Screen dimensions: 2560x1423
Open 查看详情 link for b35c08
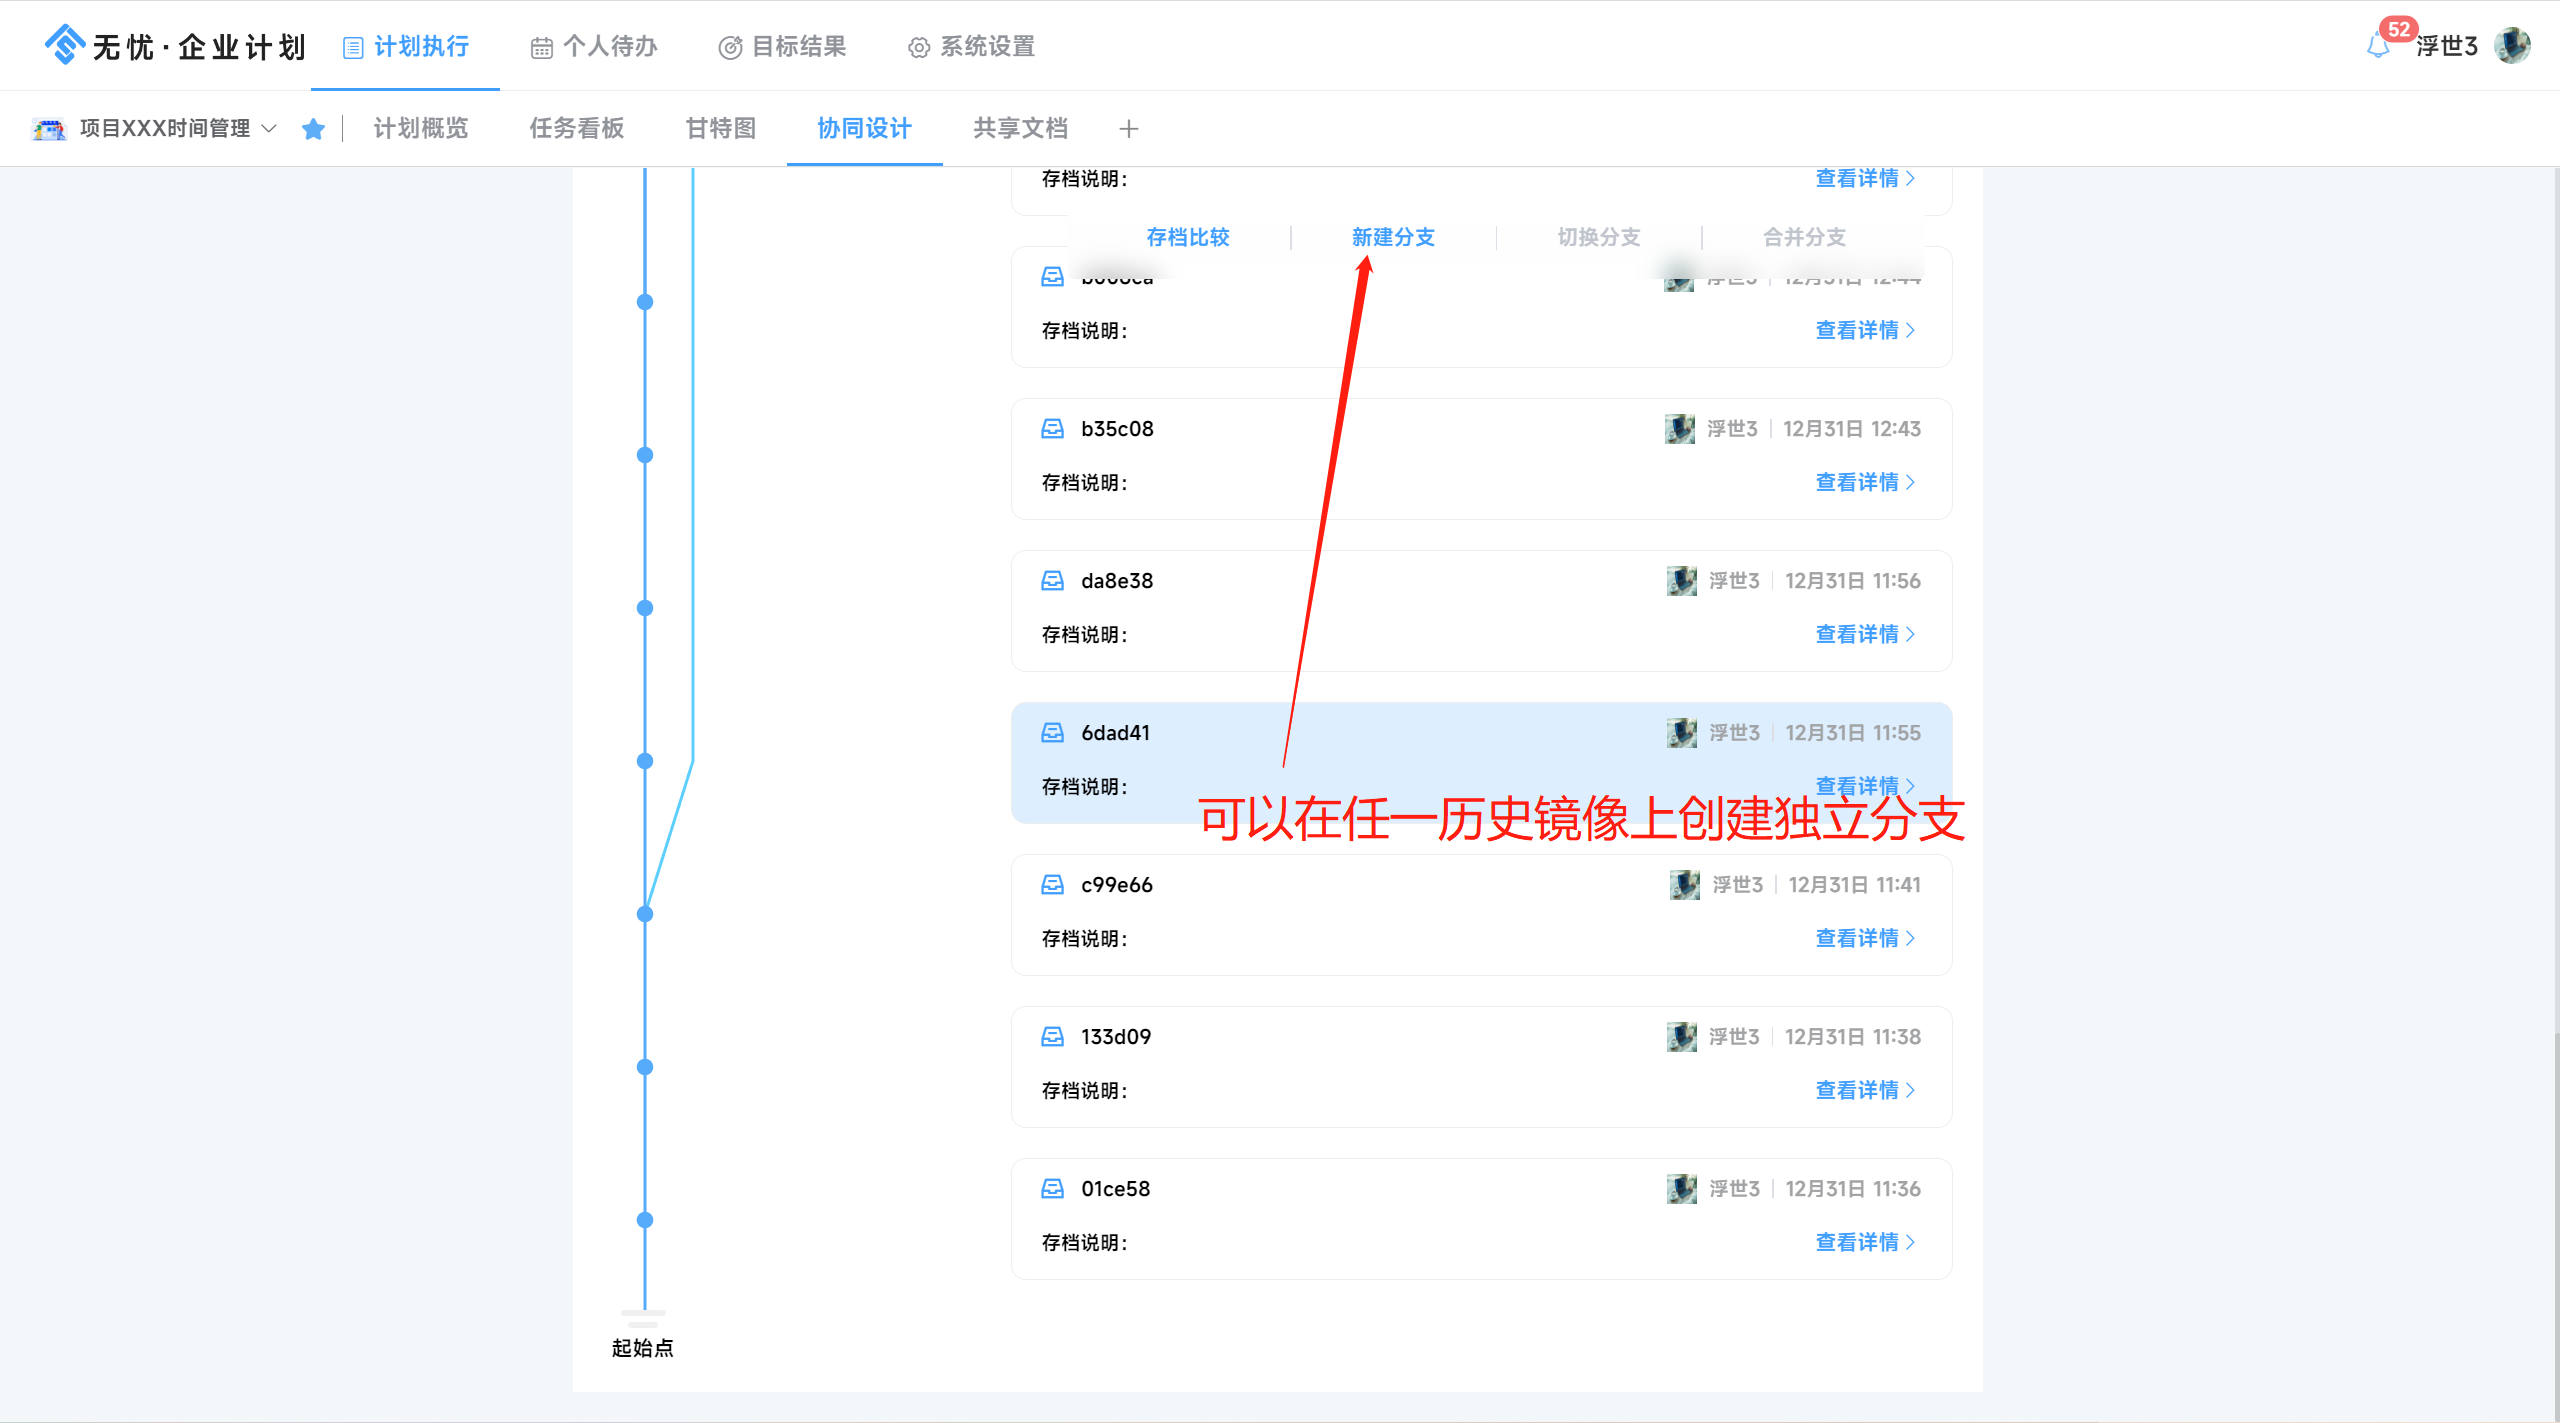pos(1858,482)
